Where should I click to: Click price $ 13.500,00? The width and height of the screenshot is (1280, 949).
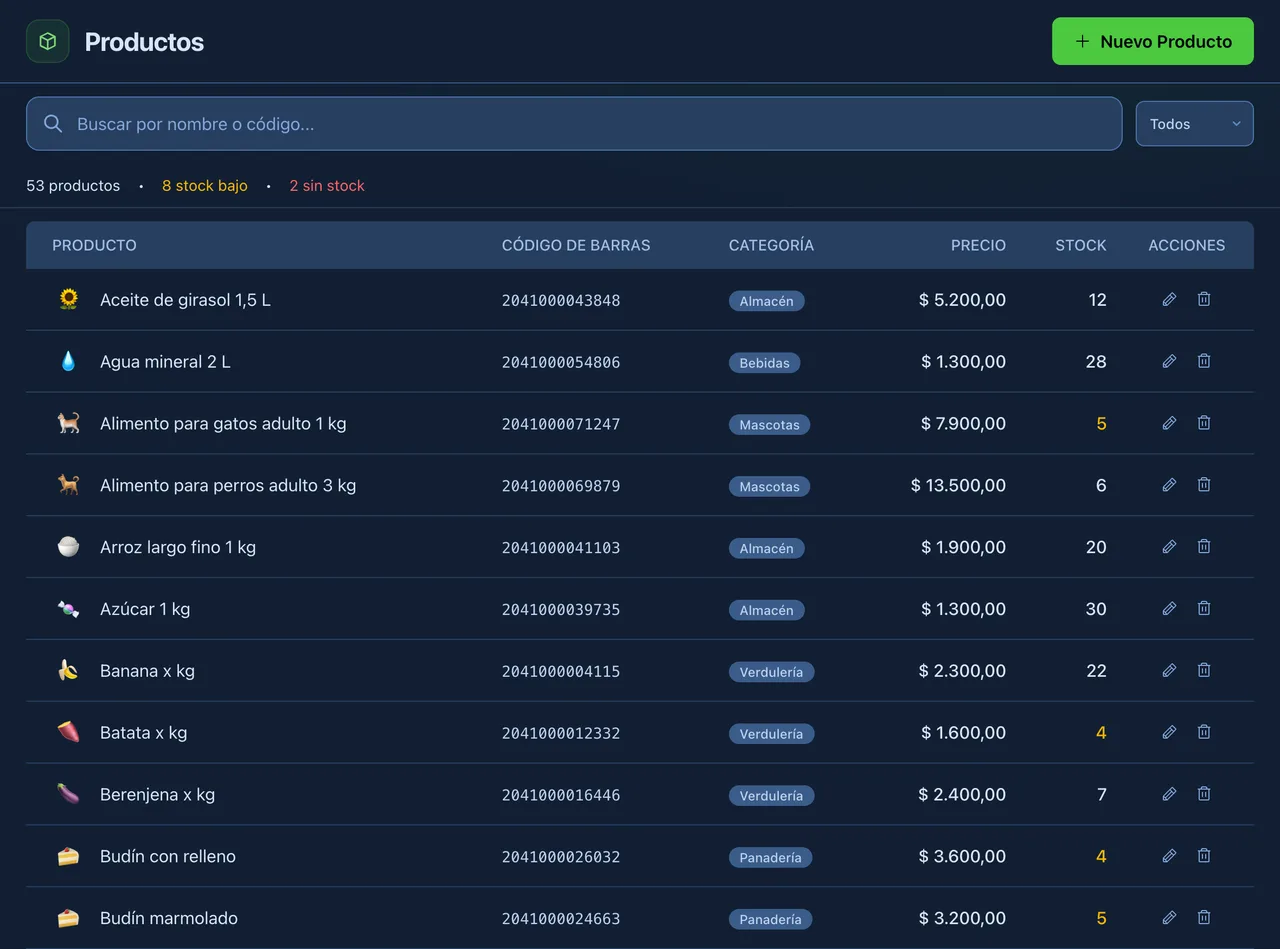click(x=958, y=485)
